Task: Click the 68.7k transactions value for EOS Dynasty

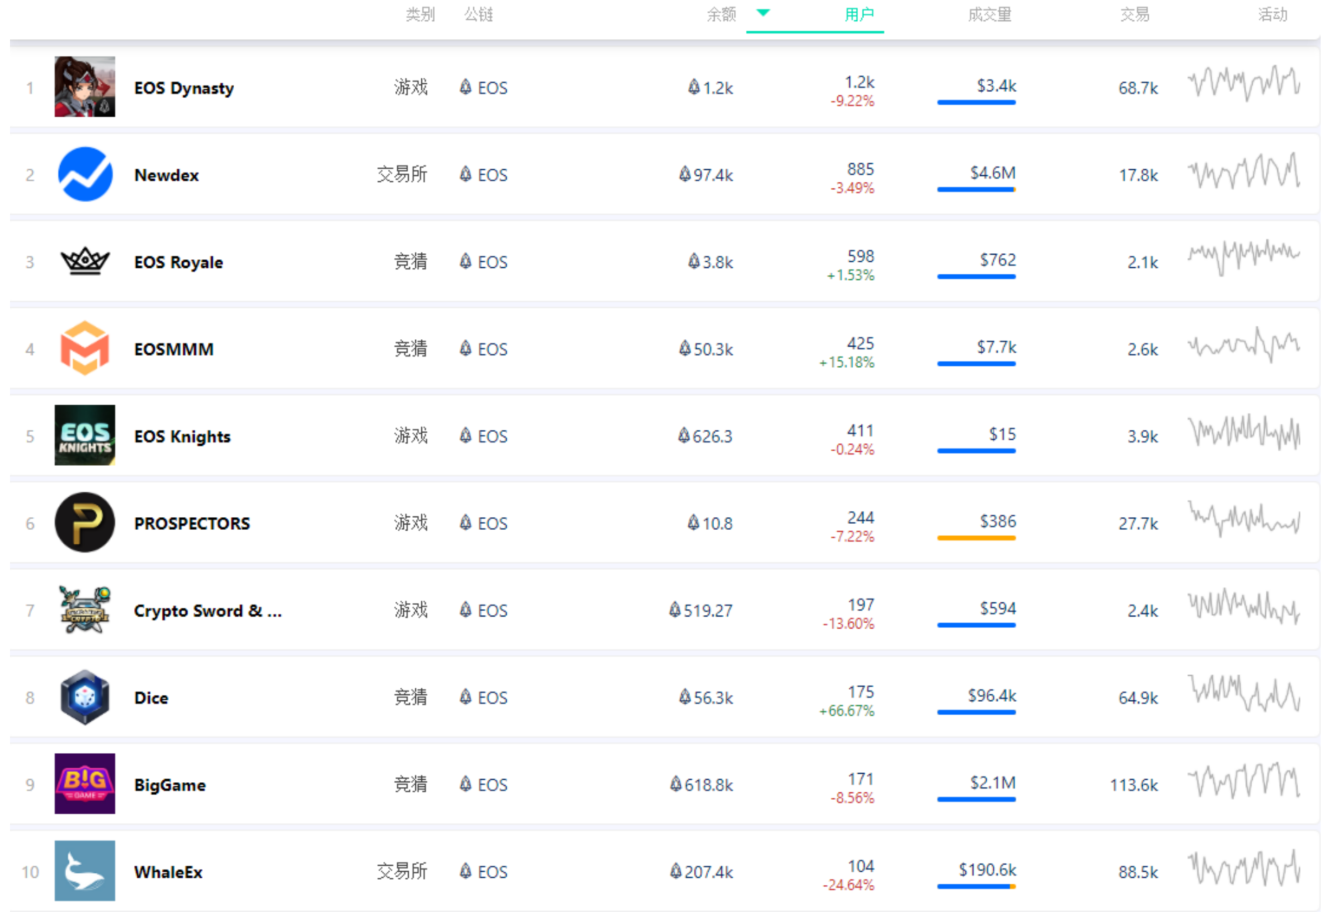Action: tap(1138, 88)
